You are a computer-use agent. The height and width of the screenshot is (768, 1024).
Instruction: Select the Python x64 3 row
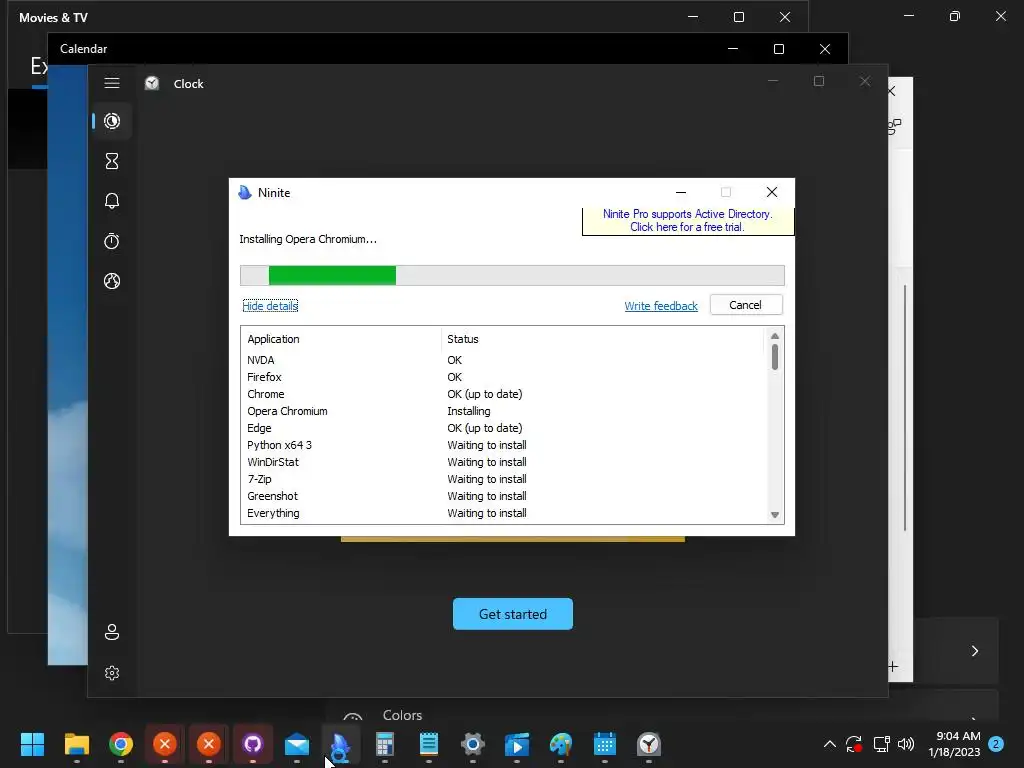502,445
